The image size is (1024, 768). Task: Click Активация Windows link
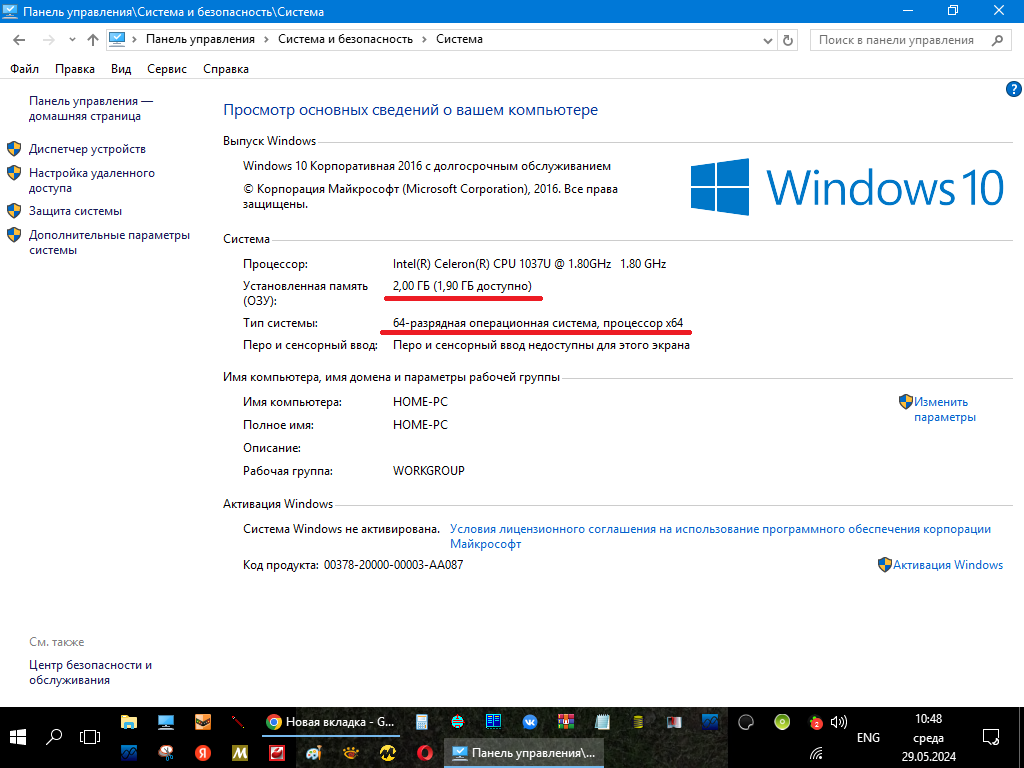[948, 565]
